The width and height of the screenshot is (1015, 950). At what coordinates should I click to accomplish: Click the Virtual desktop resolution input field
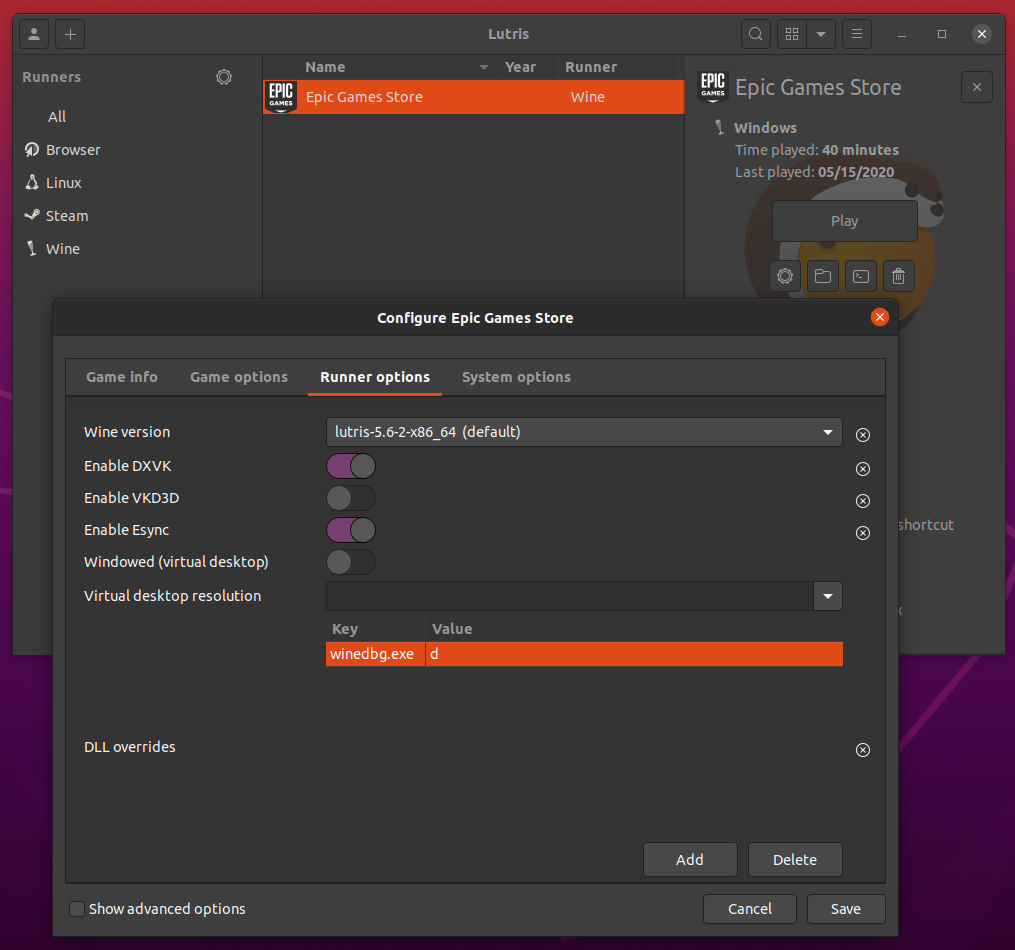(x=570, y=596)
